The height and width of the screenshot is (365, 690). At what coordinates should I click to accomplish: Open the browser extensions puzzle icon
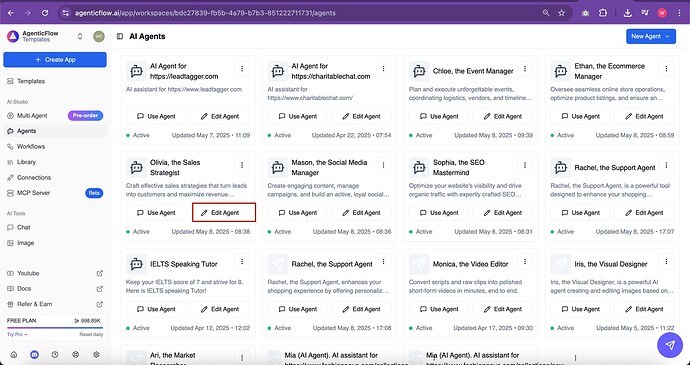(603, 13)
